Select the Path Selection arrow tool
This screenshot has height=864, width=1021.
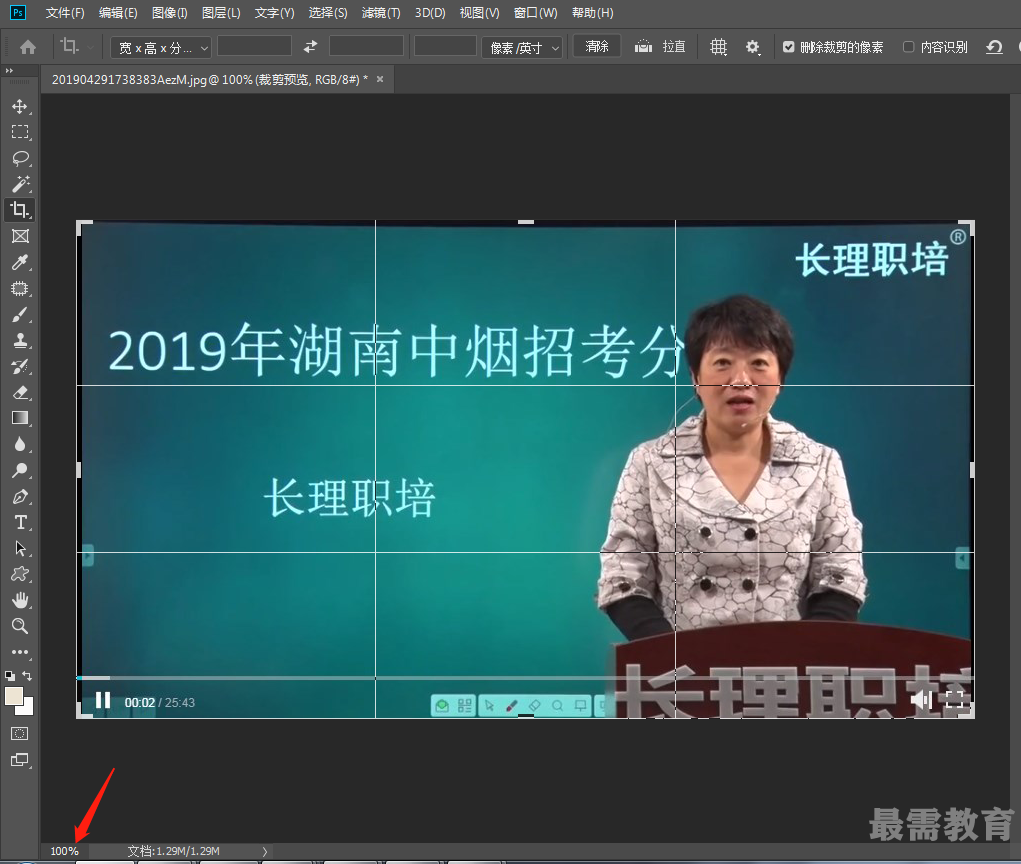point(20,548)
